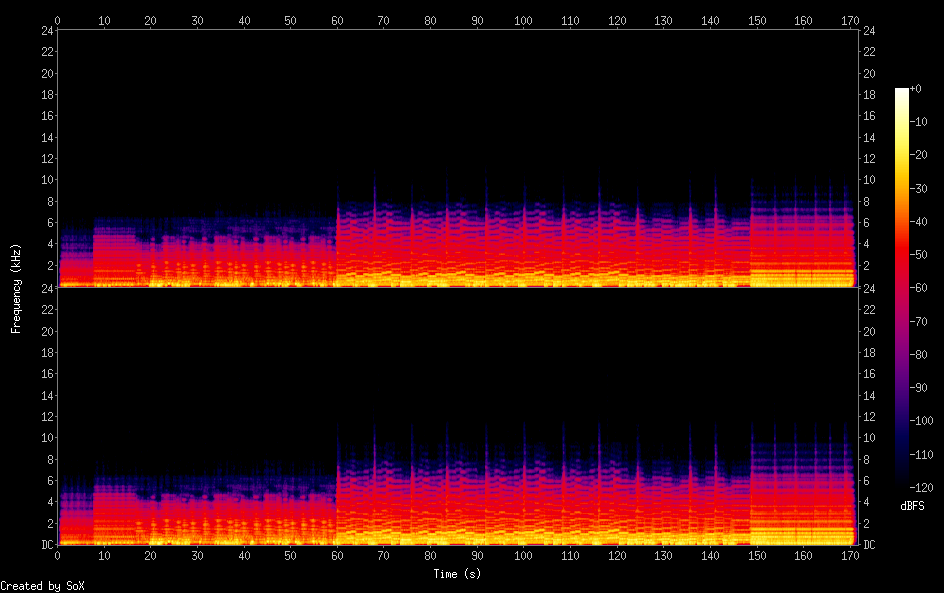Click the "dBFS" label under the color scale
This screenshot has height=593, width=944.
(x=912, y=507)
